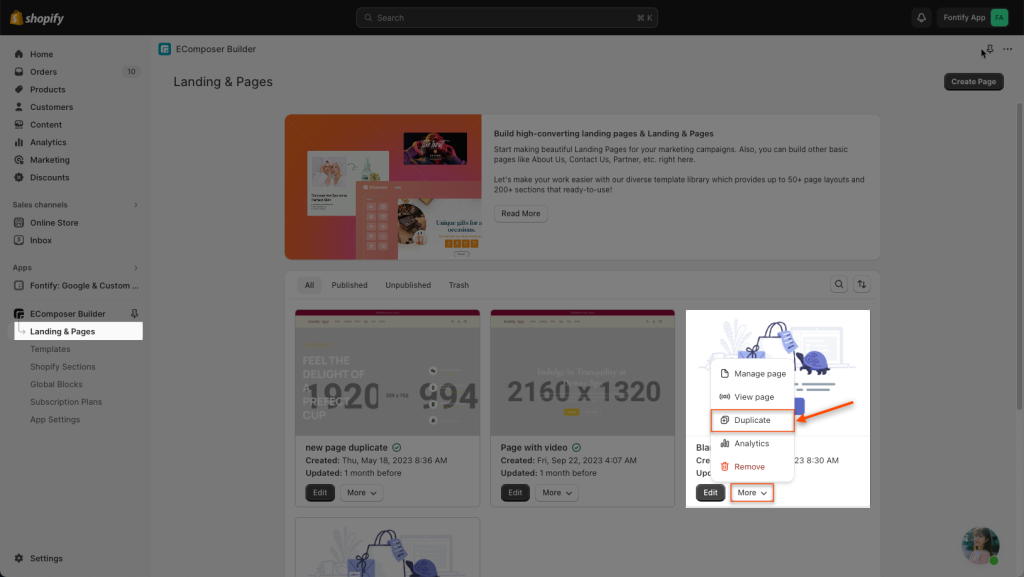
Task: Click the Content sidebar icon
Action: click(x=19, y=125)
